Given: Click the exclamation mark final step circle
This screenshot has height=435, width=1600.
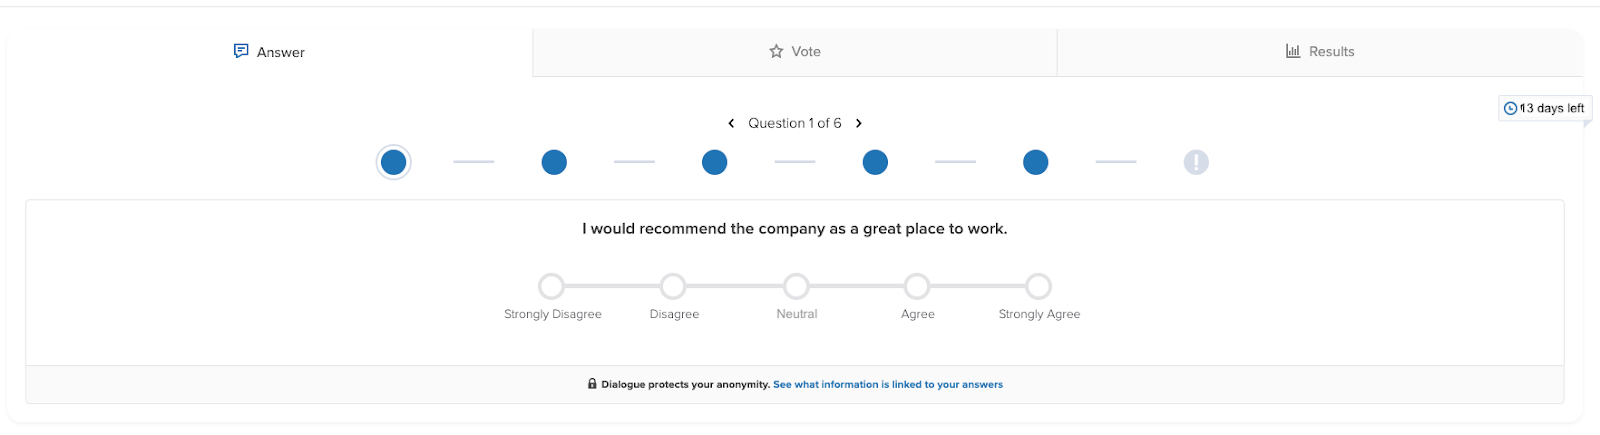Looking at the screenshot, I should 1196,162.
